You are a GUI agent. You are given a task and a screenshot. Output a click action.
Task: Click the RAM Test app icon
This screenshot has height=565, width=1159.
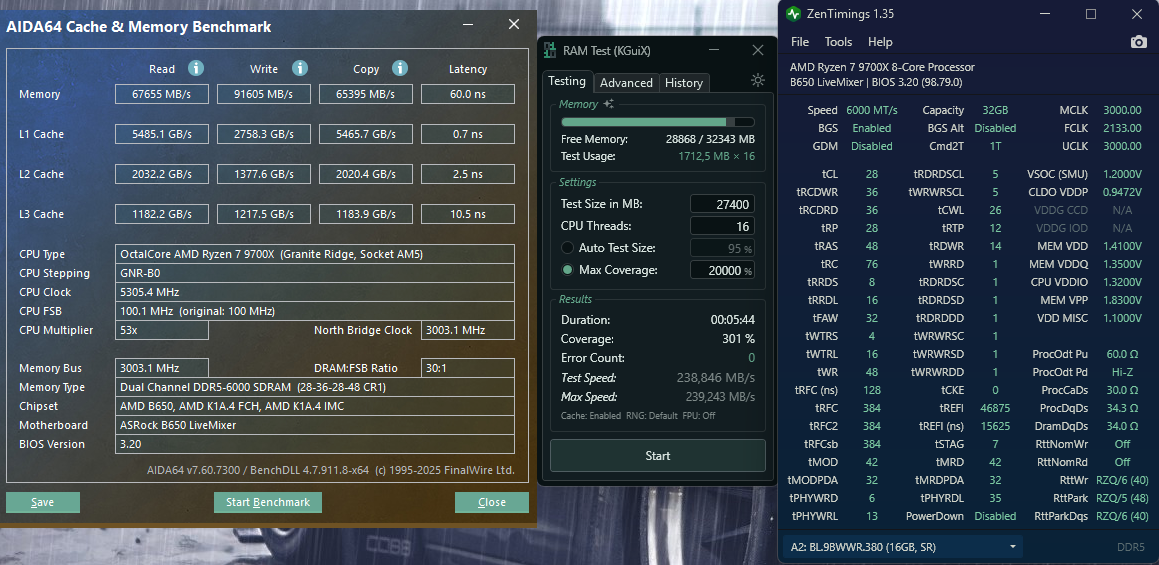pos(550,50)
